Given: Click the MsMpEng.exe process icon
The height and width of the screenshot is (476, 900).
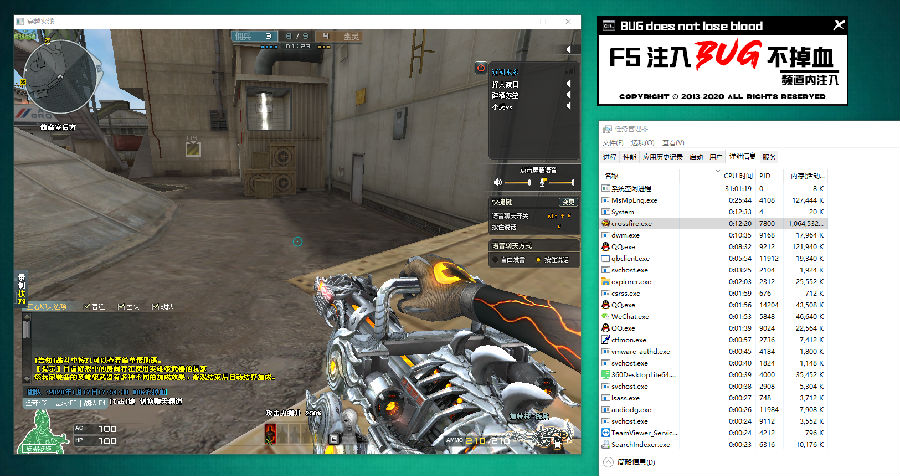Looking at the screenshot, I should point(605,200).
